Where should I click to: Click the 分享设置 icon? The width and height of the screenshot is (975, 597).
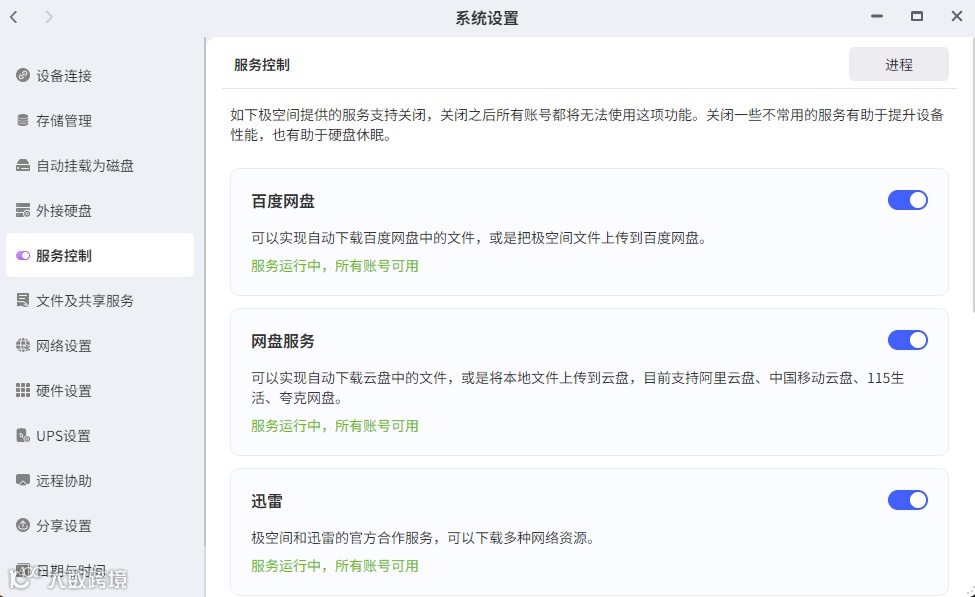[x=23, y=525]
